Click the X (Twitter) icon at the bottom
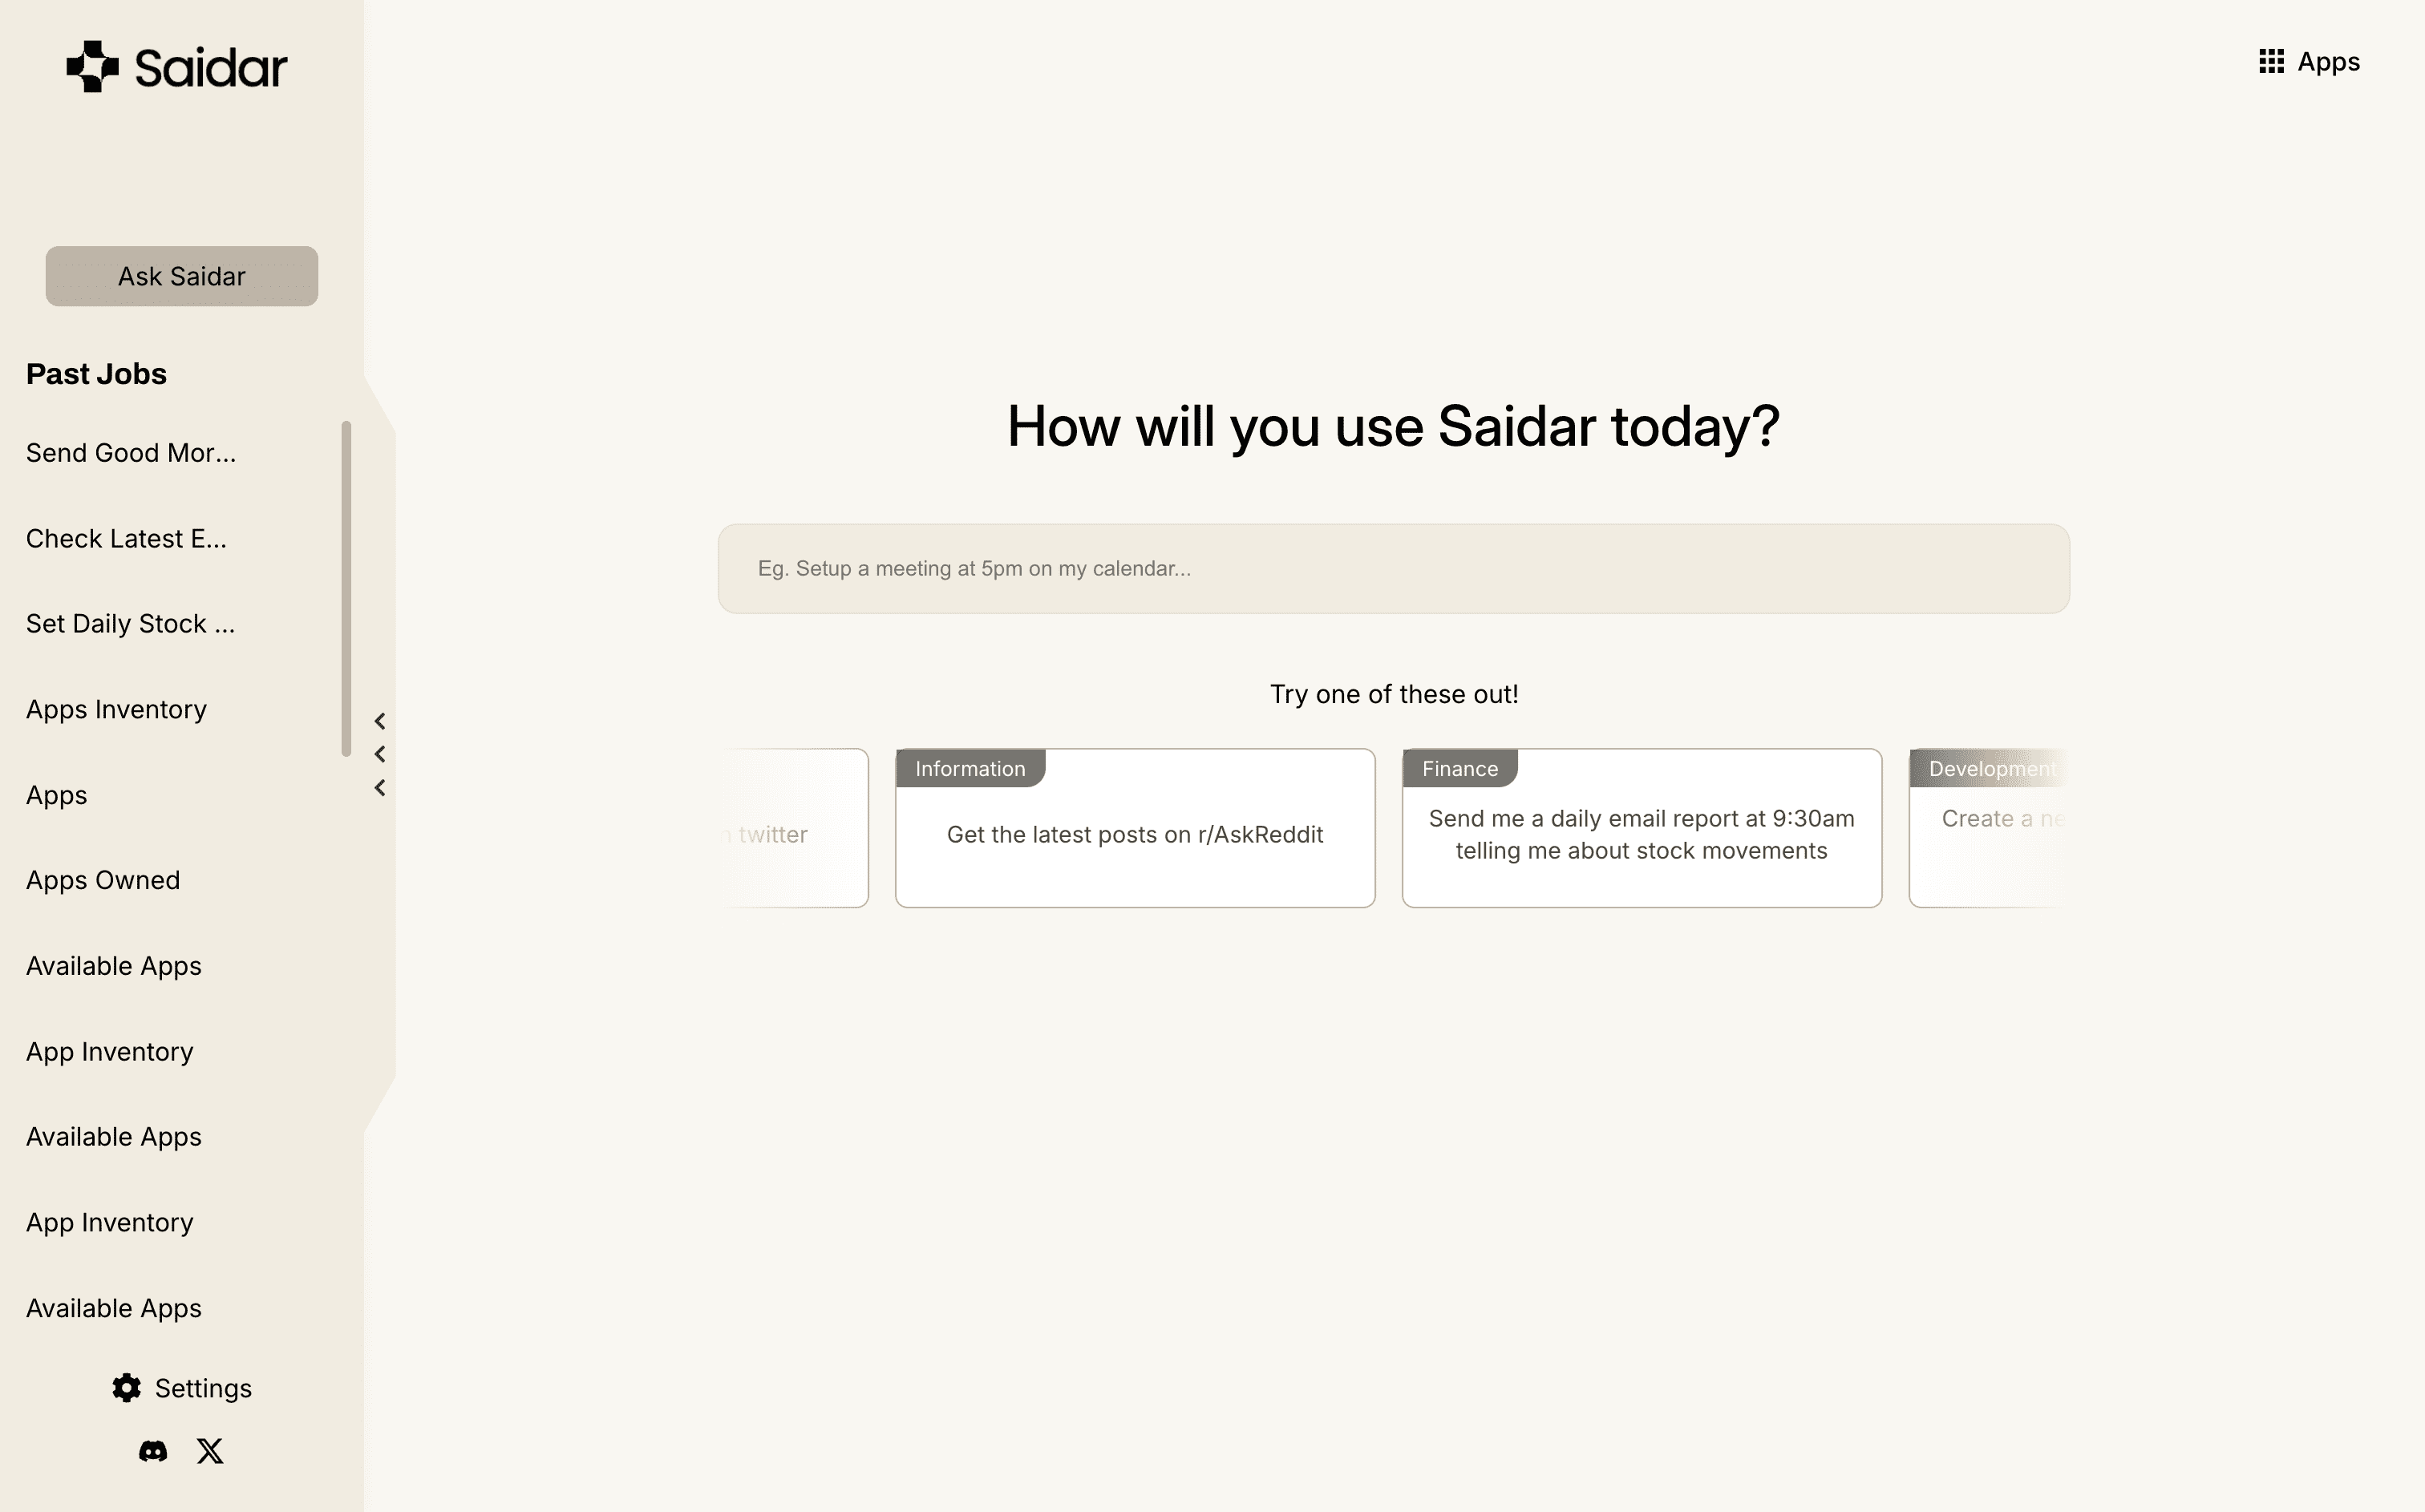 pos(209,1450)
